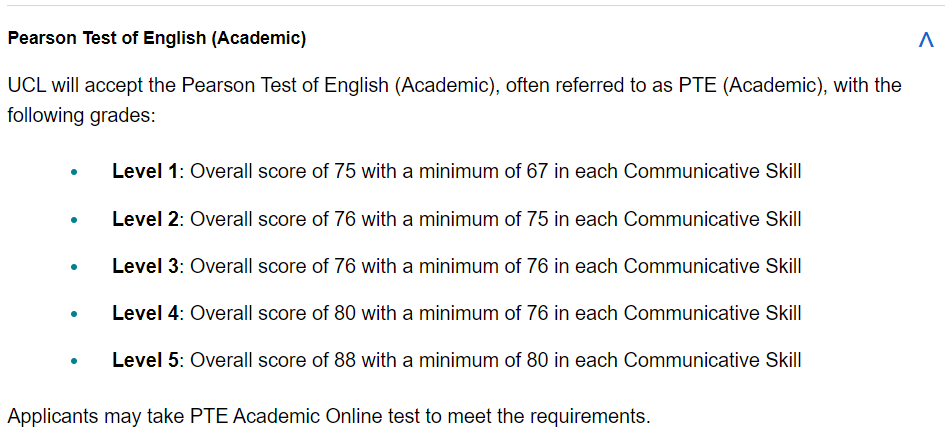949x439 pixels.
Task: Click the Pearson Test of English (Academic) heading
Action: click(156, 39)
